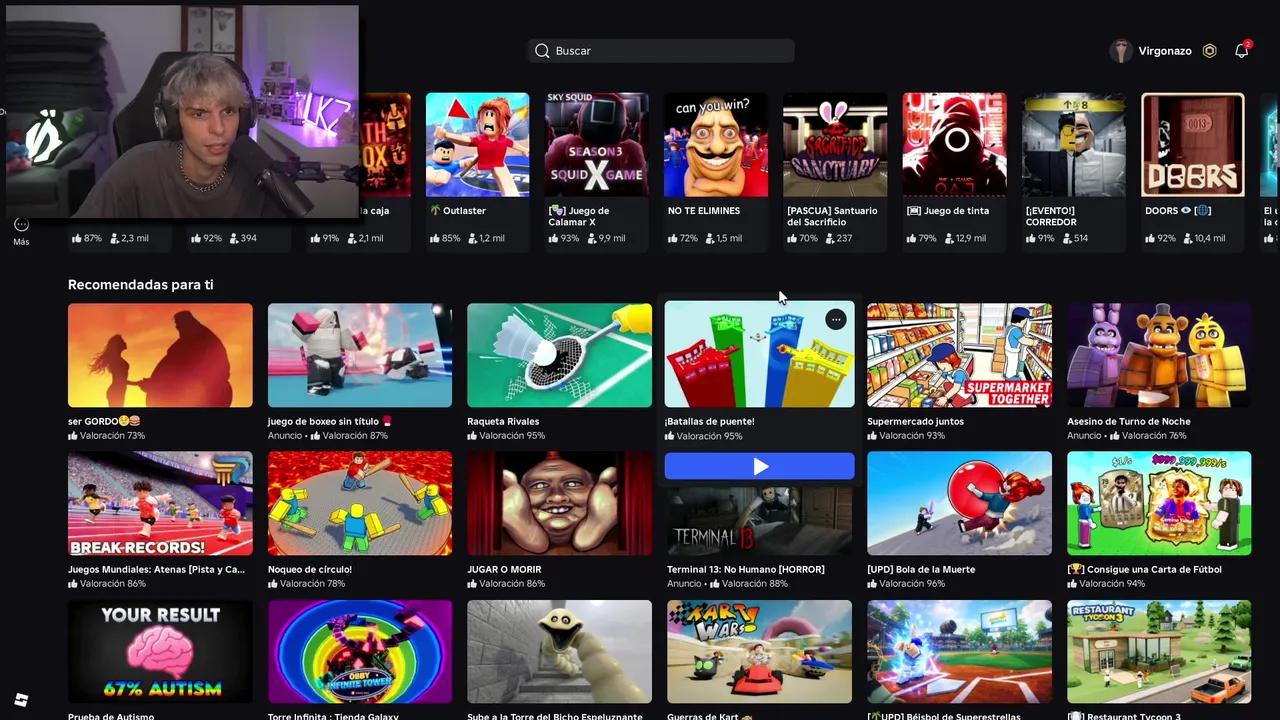Open three-dot menu on ¡Batallas de puente!
Screen dimensions: 1280x720
pyautogui.click(x=835, y=320)
